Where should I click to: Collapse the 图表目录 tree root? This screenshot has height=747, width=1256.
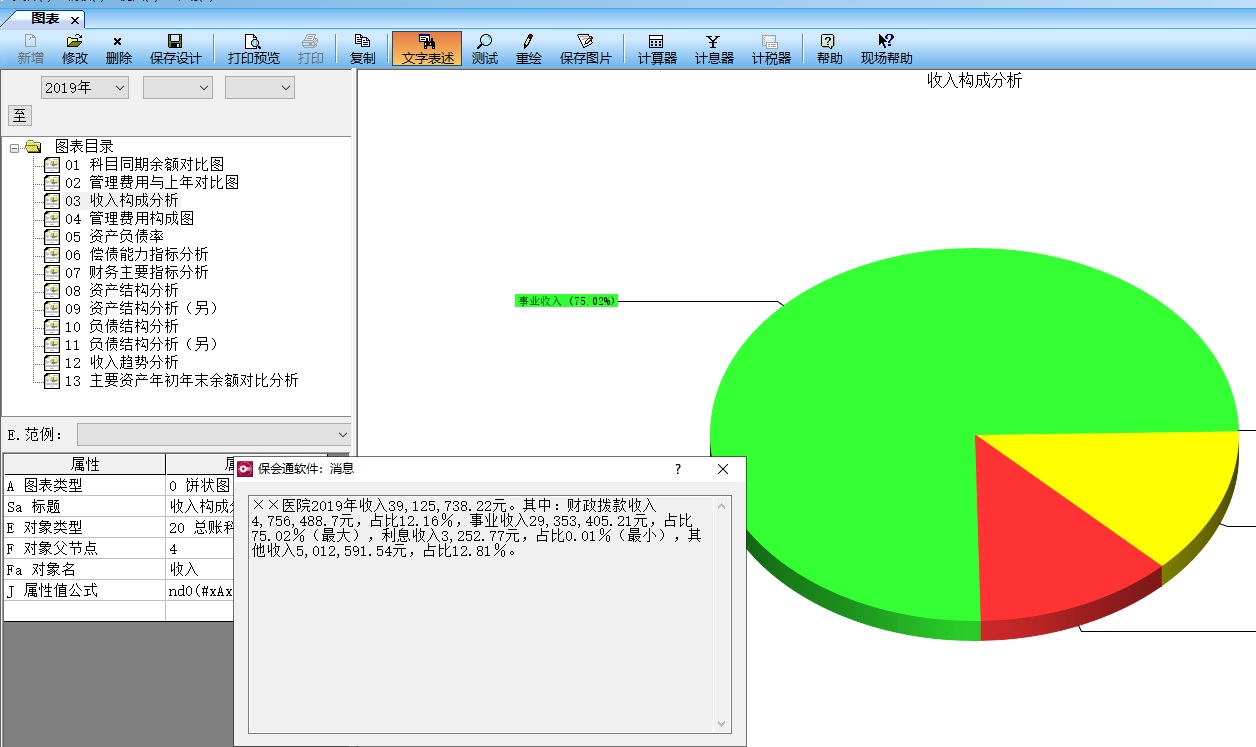click(15, 147)
